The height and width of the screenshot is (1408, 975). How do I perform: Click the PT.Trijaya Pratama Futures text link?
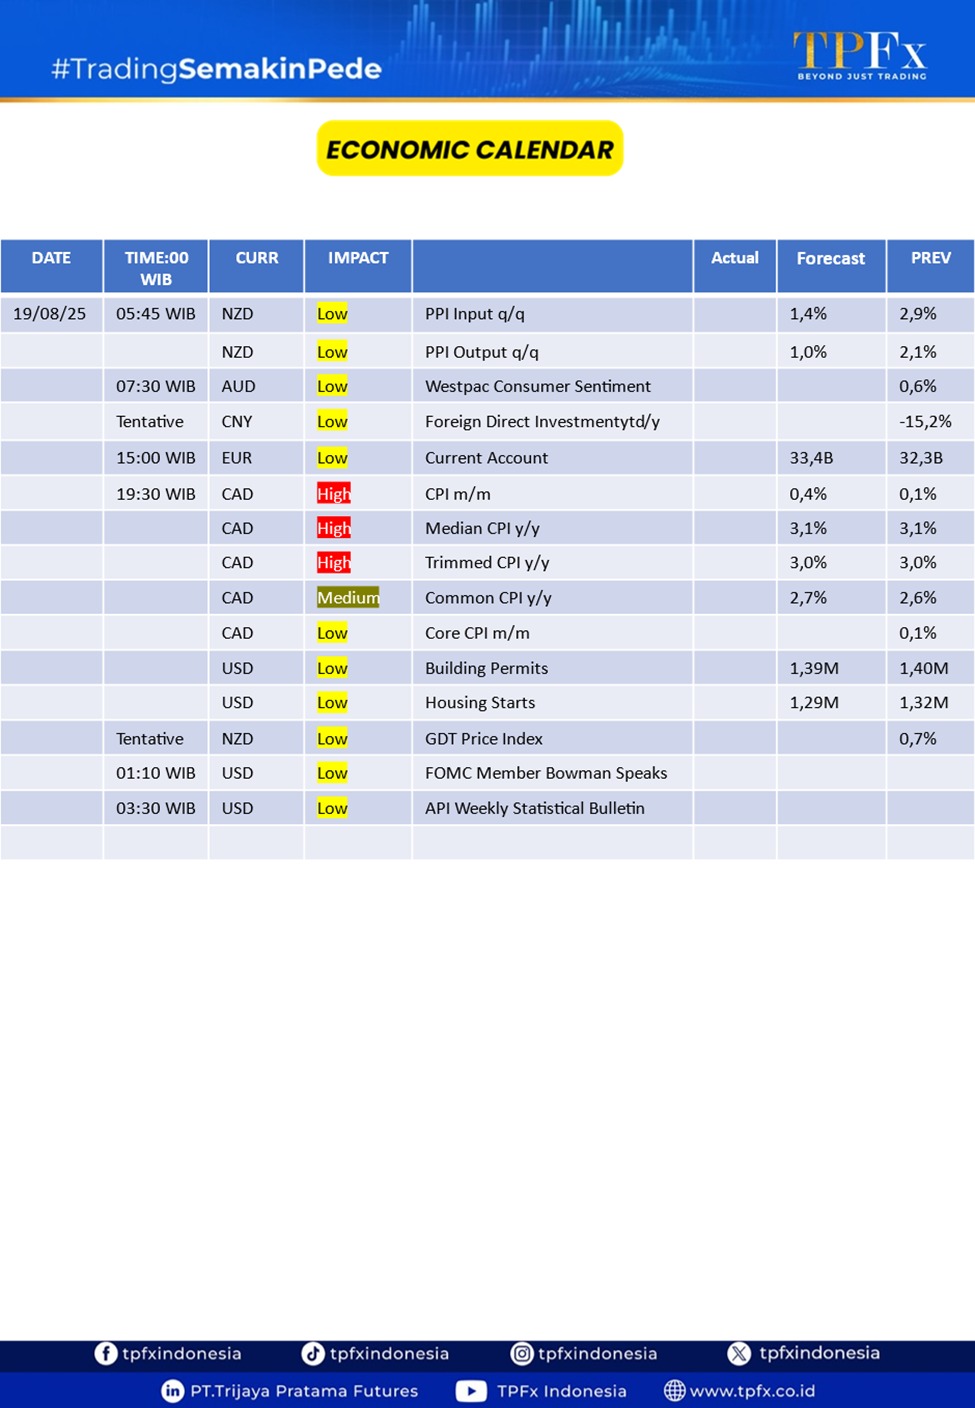tap(304, 1391)
